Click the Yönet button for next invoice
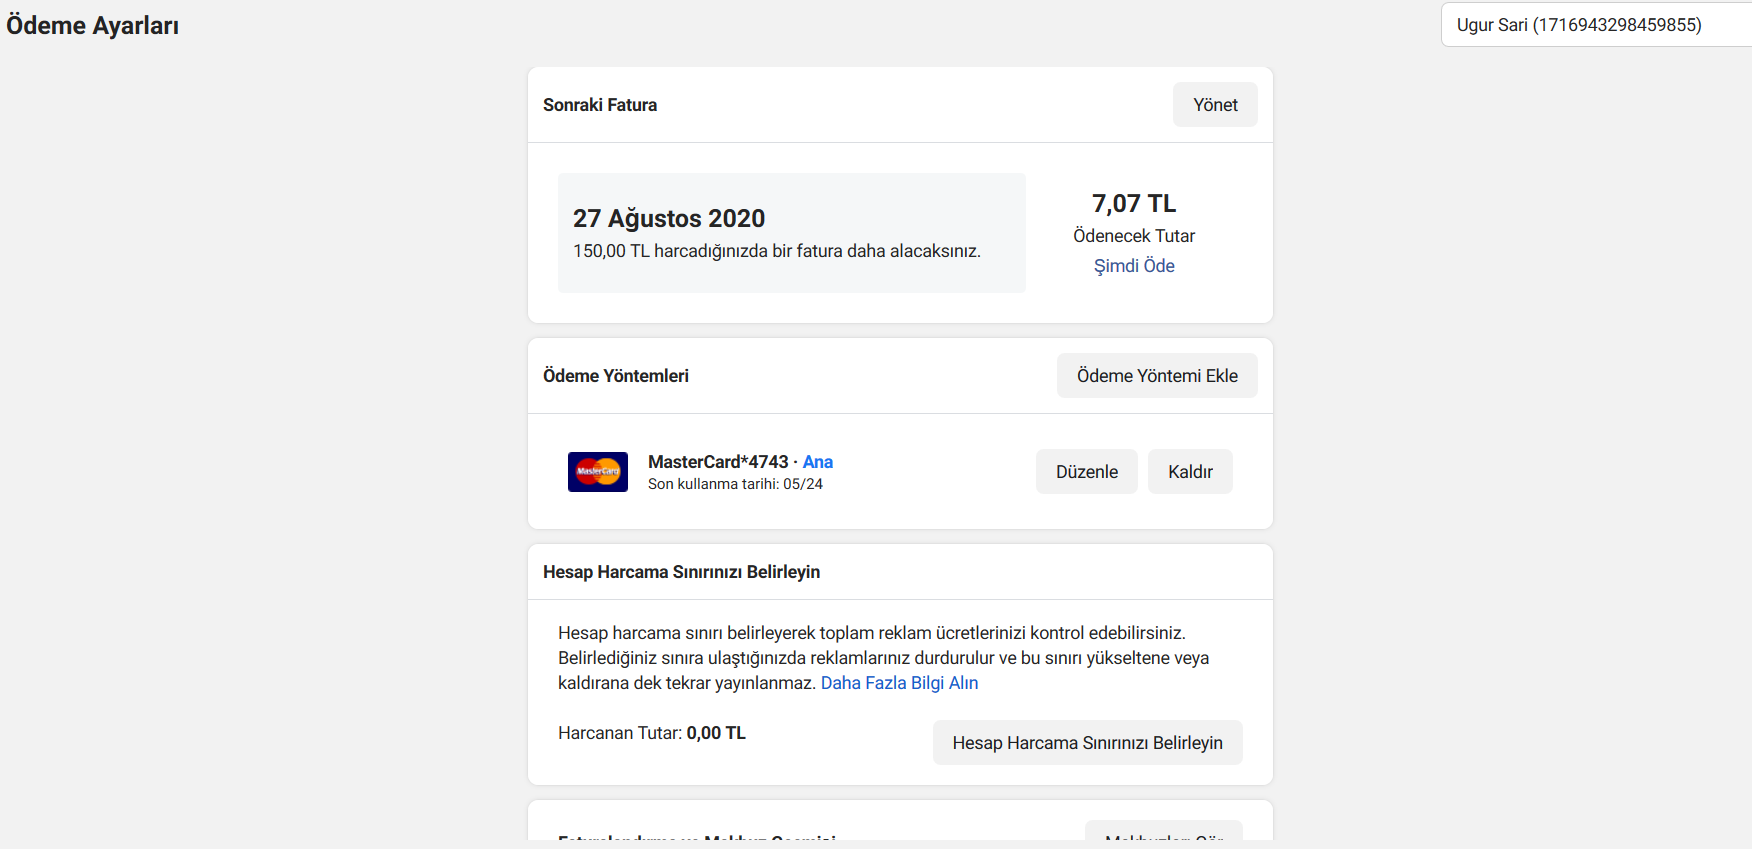The image size is (1752, 849). coord(1215,105)
